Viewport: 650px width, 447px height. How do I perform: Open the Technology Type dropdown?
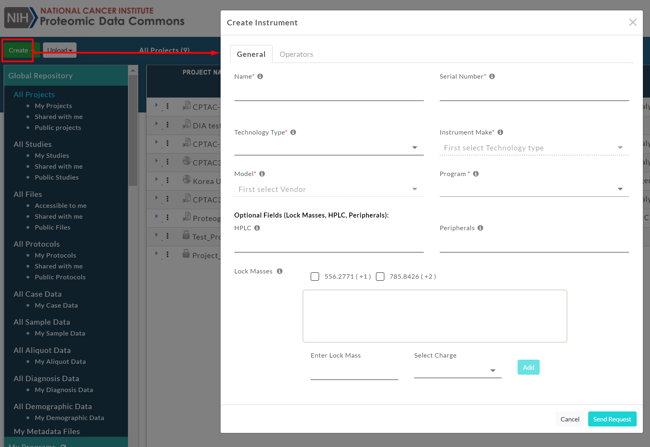tap(328, 148)
